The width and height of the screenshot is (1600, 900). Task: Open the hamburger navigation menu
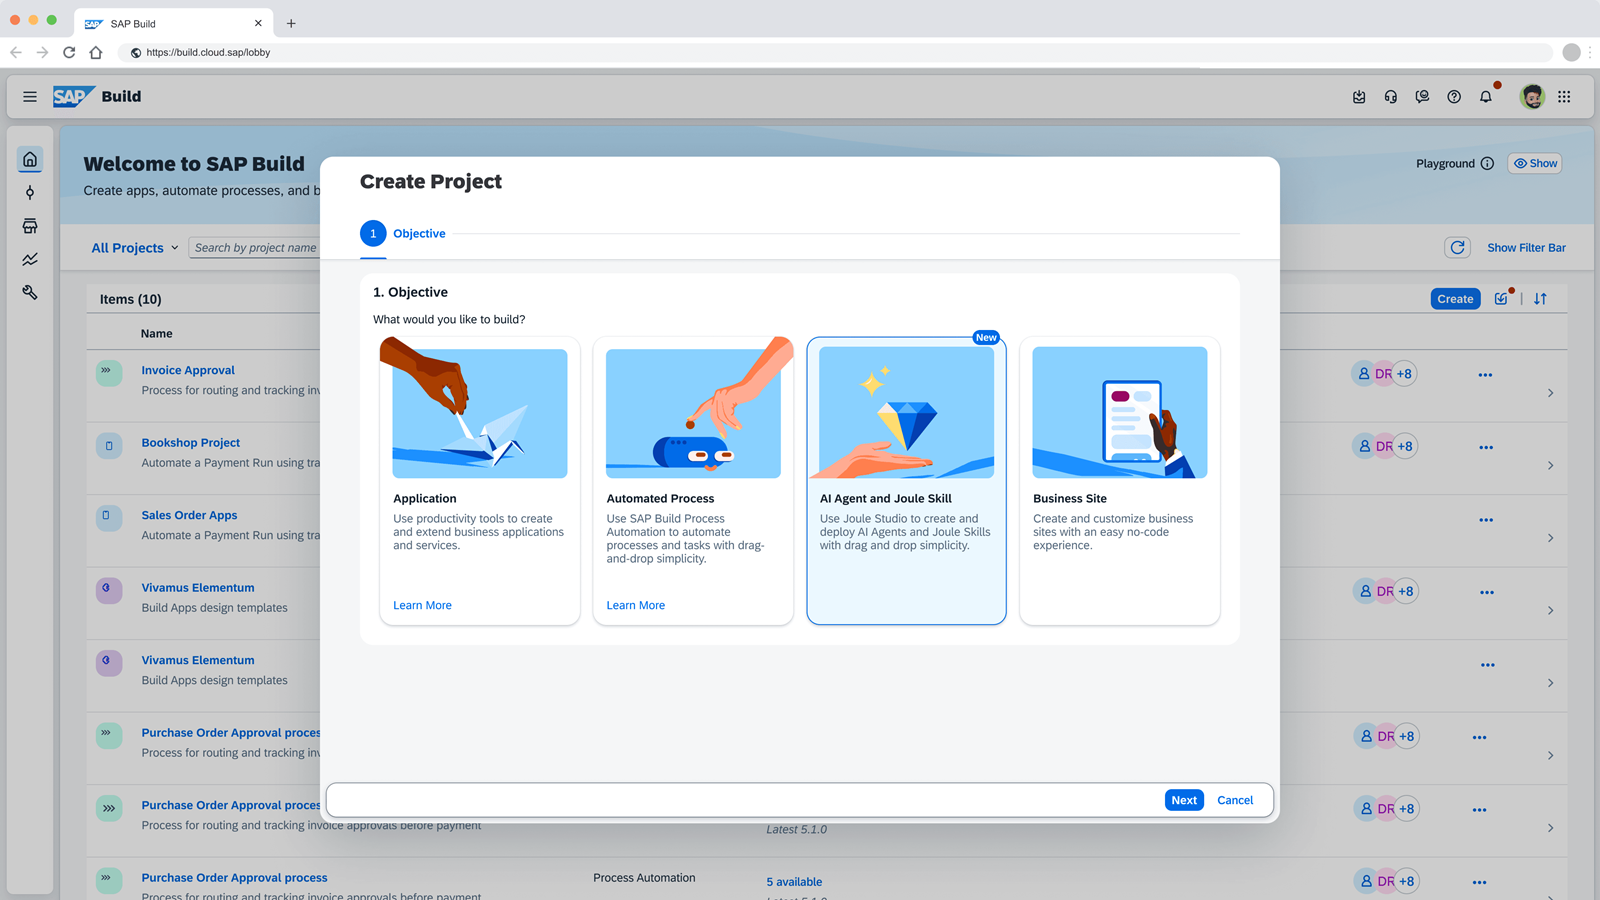coord(30,97)
